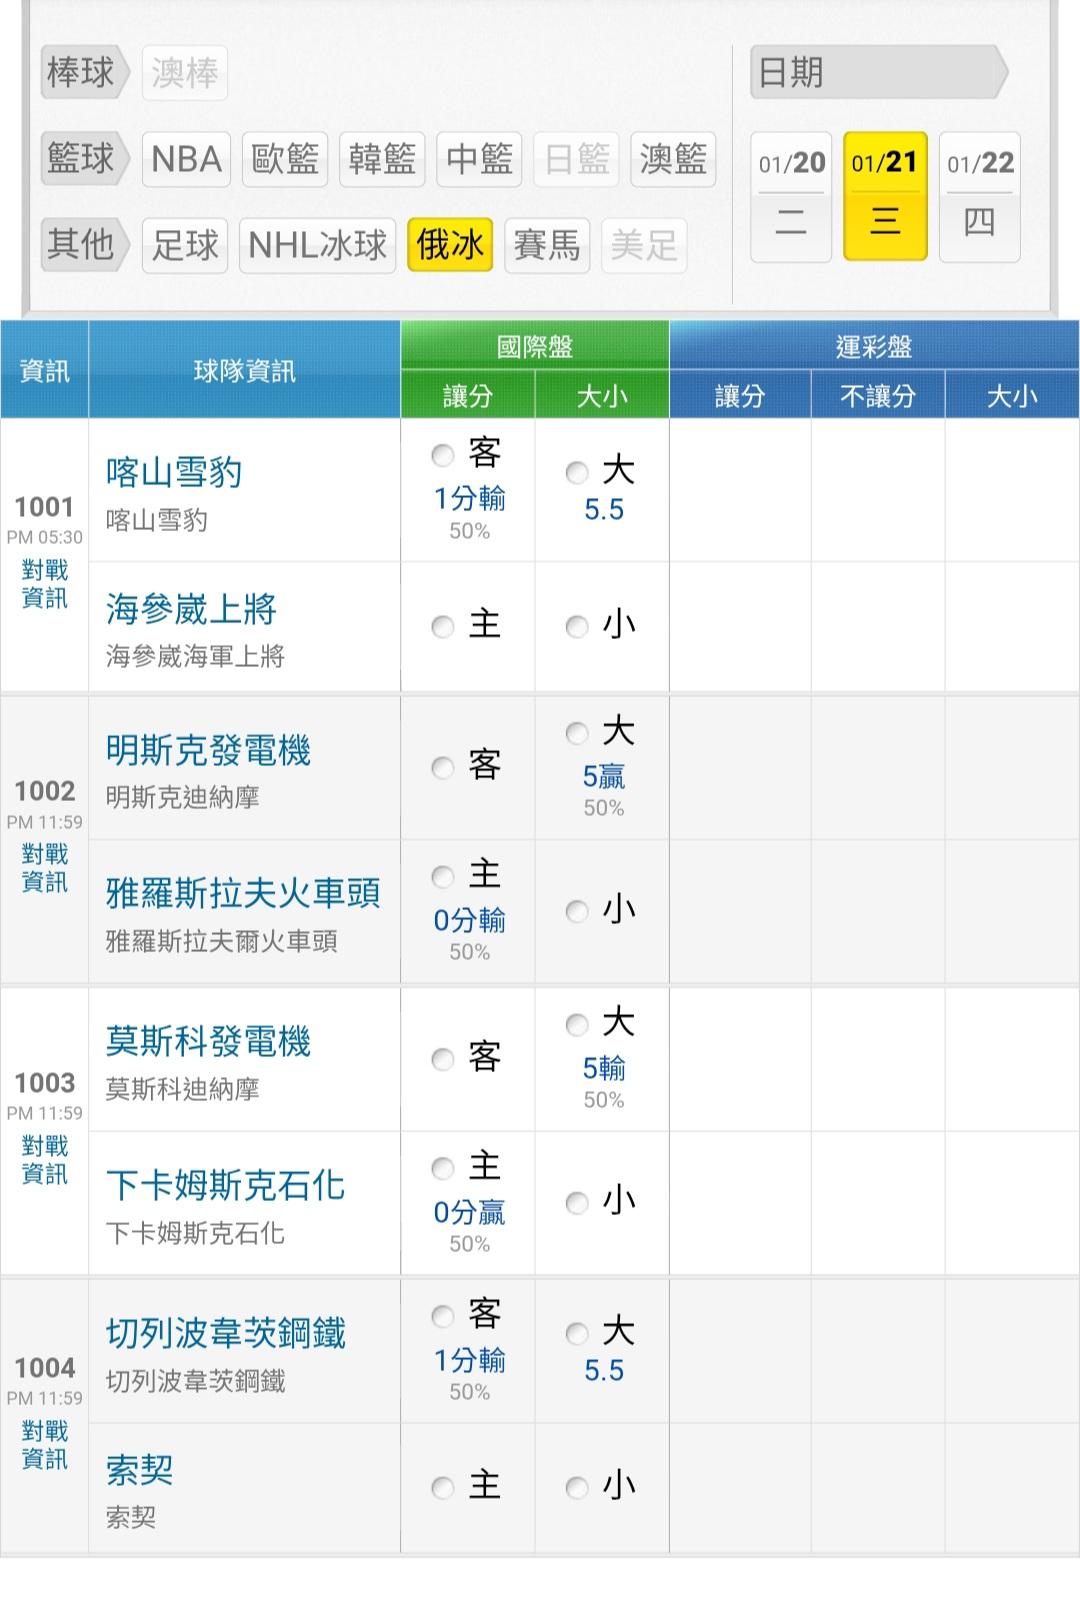The width and height of the screenshot is (1080, 1597).
Task: Select the 俄冰 league tab
Action: 450,245
